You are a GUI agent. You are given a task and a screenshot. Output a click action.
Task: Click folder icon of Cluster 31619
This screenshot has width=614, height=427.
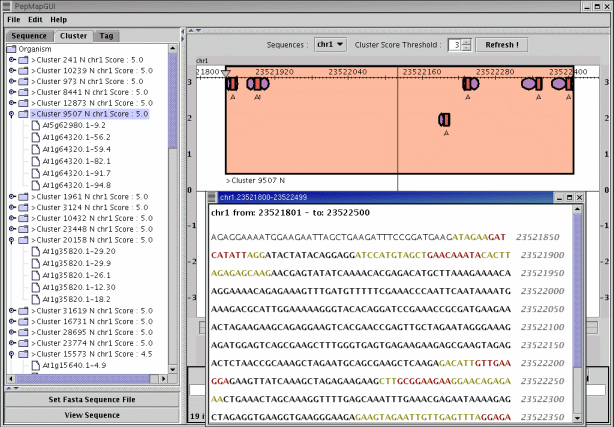(x=23, y=311)
